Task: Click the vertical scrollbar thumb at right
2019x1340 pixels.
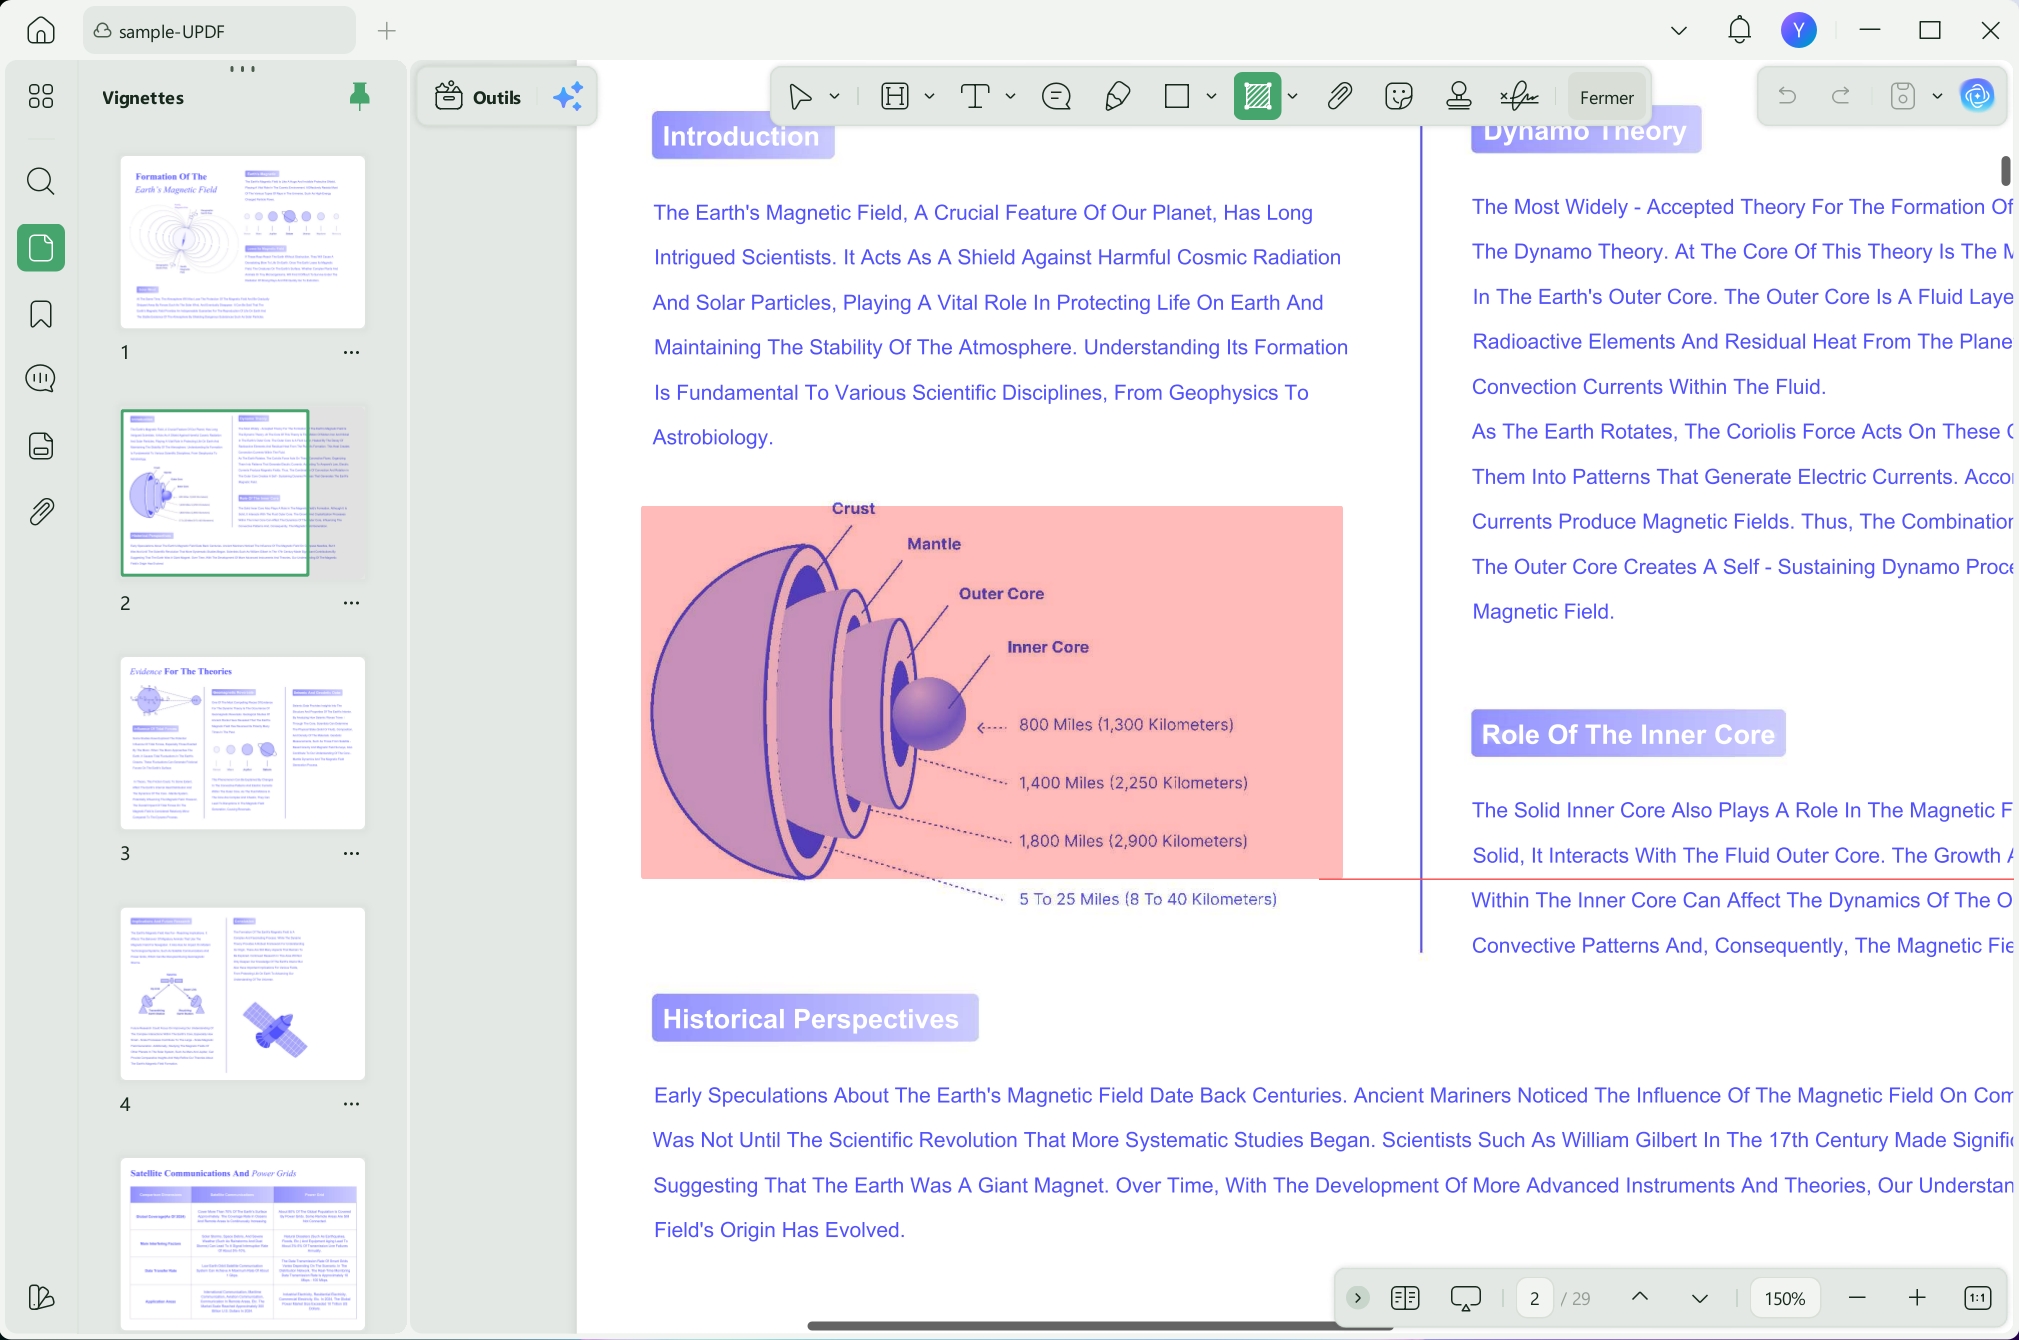Action: 2006,170
